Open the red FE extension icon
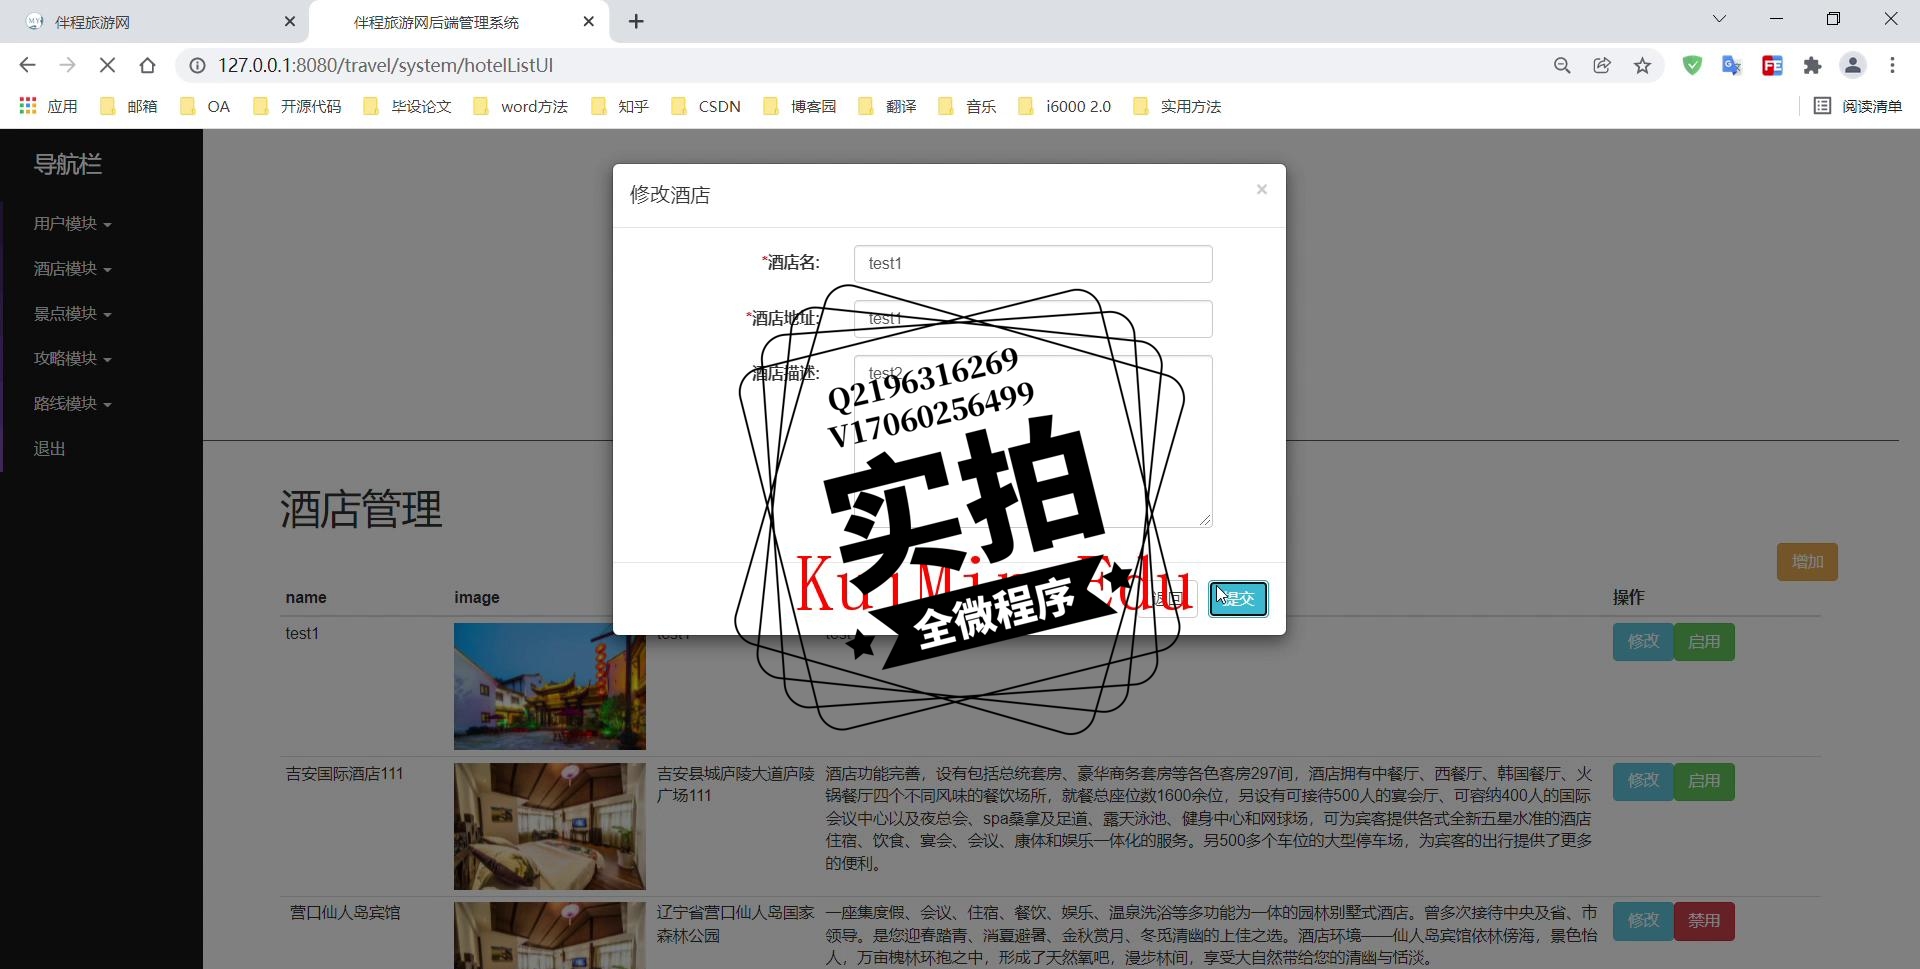This screenshot has height=969, width=1920. [x=1772, y=65]
